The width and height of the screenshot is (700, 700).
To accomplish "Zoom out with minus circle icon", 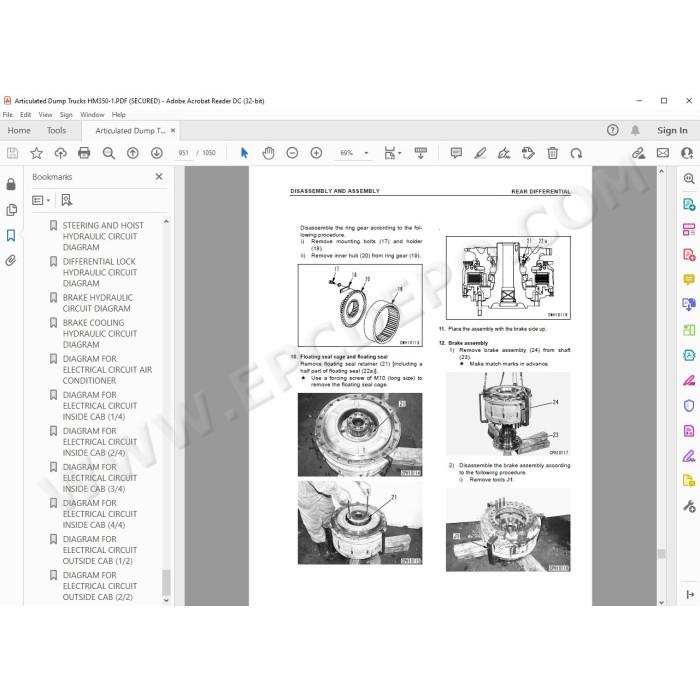I will click(x=292, y=153).
